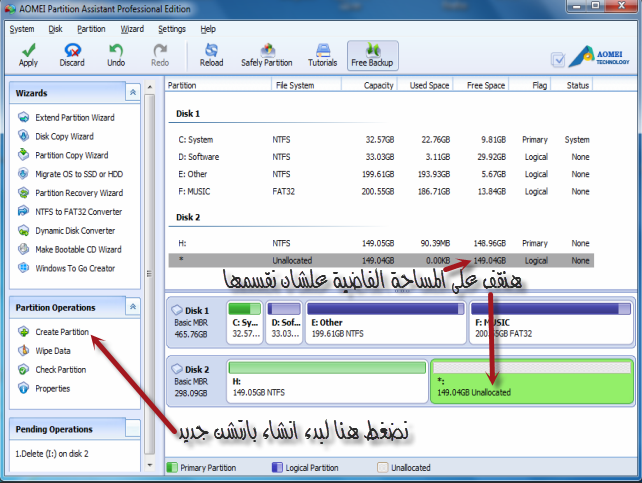Launch Extend Partition Wizard

point(75,117)
